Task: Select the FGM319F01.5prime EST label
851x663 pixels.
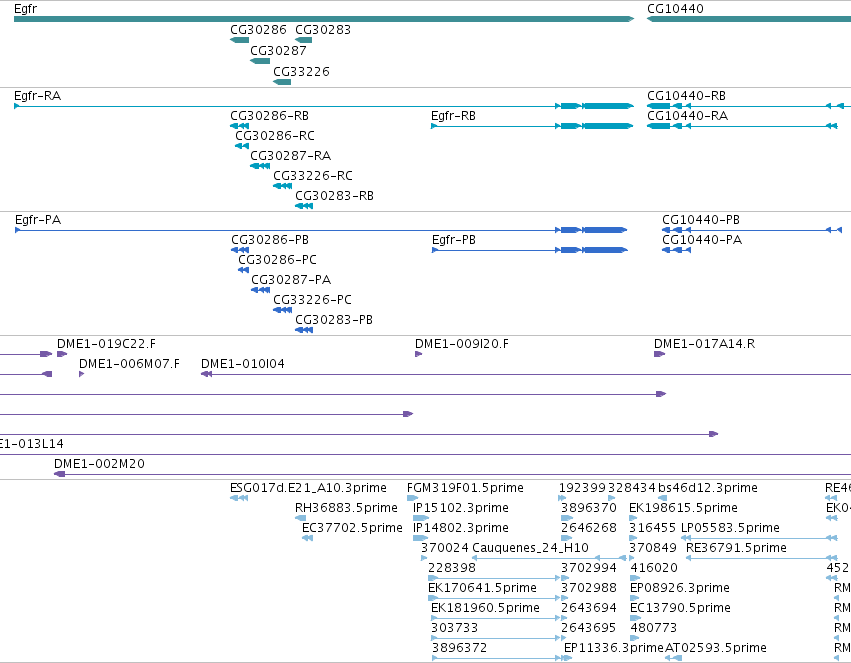Action: pos(466,488)
